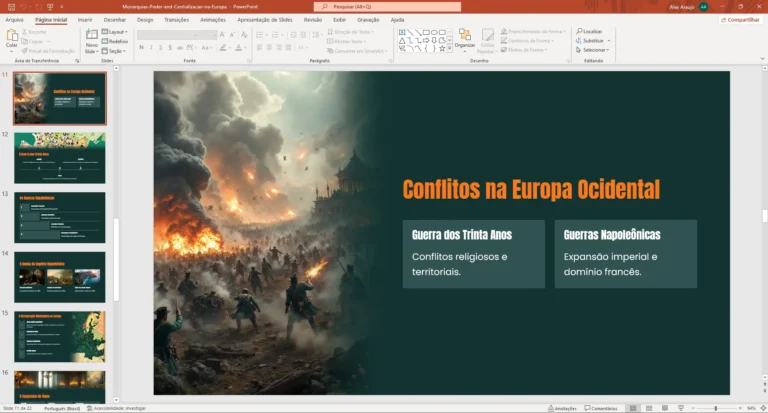Open the Seção dropdown
The width and height of the screenshot is (768, 413).
coord(114,51)
